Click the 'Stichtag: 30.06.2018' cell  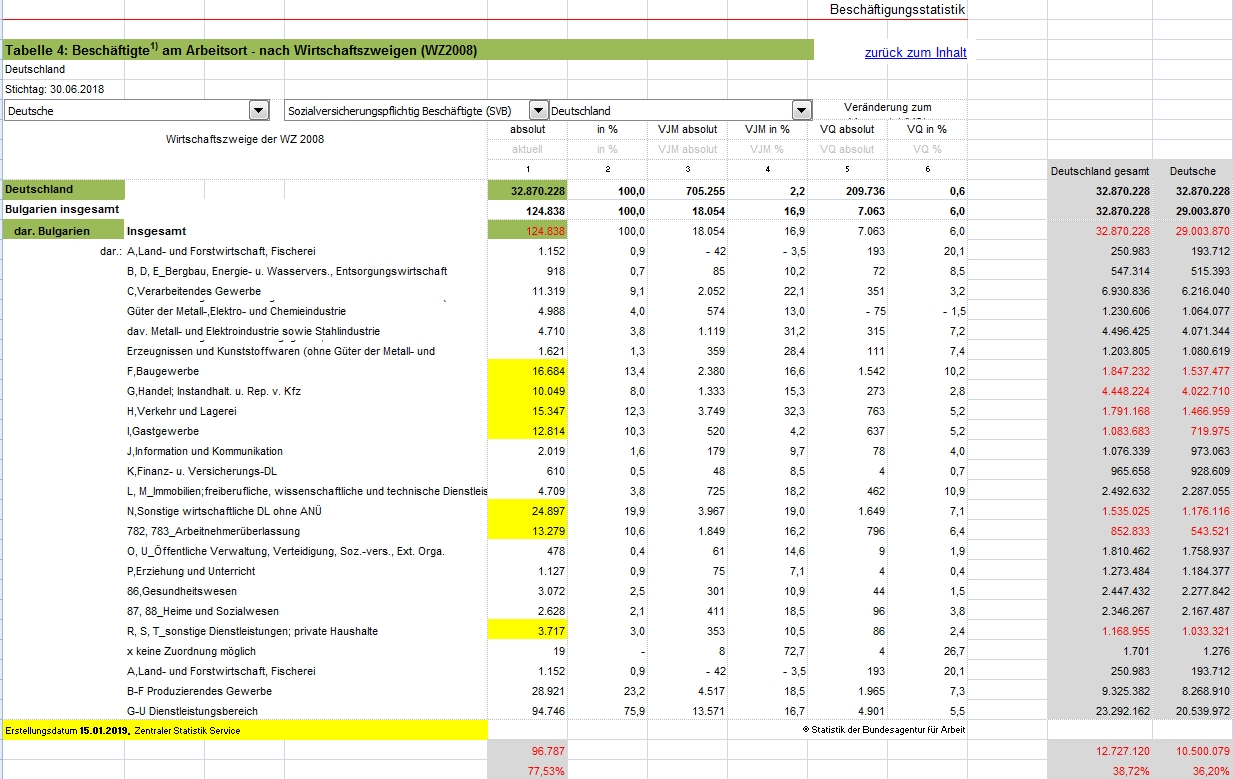click(x=55, y=89)
